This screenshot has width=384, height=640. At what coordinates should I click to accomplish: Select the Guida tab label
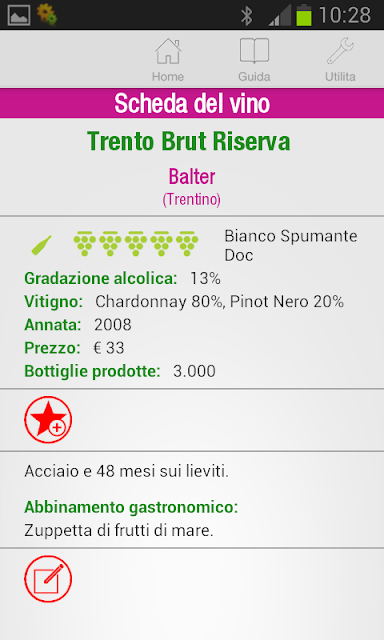(254, 76)
